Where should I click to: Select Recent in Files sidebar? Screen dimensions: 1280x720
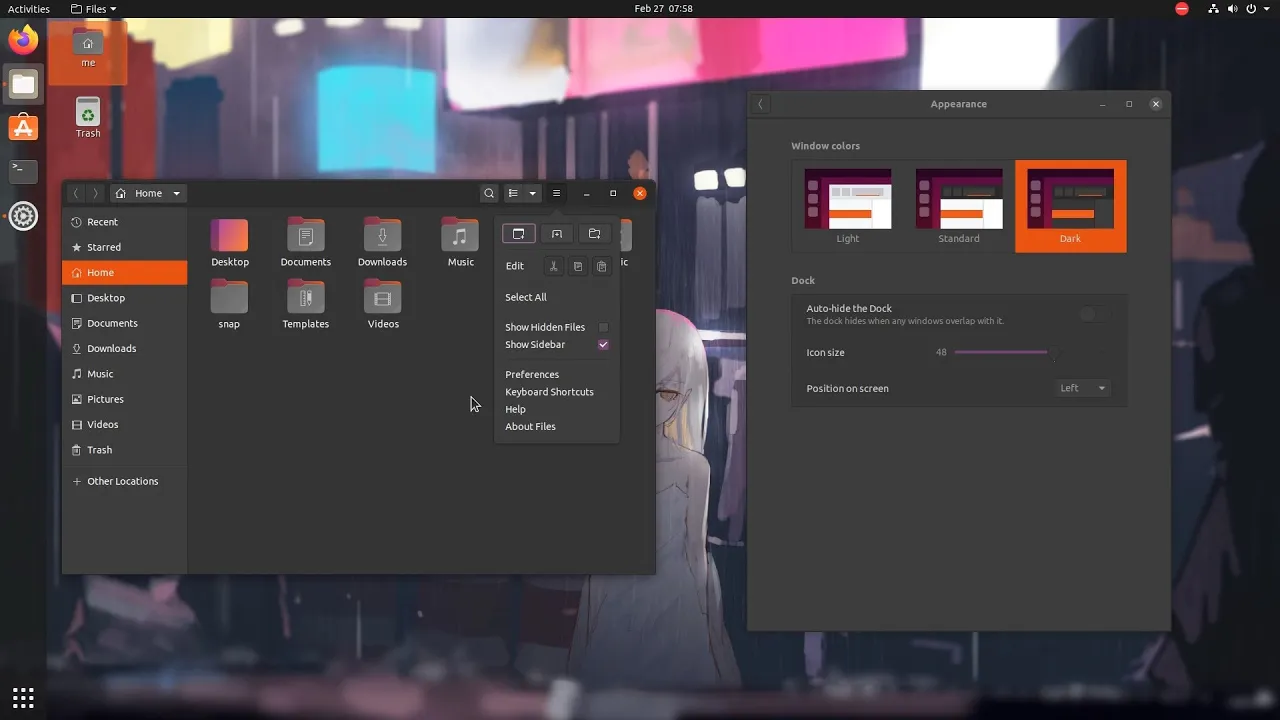coord(124,222)
